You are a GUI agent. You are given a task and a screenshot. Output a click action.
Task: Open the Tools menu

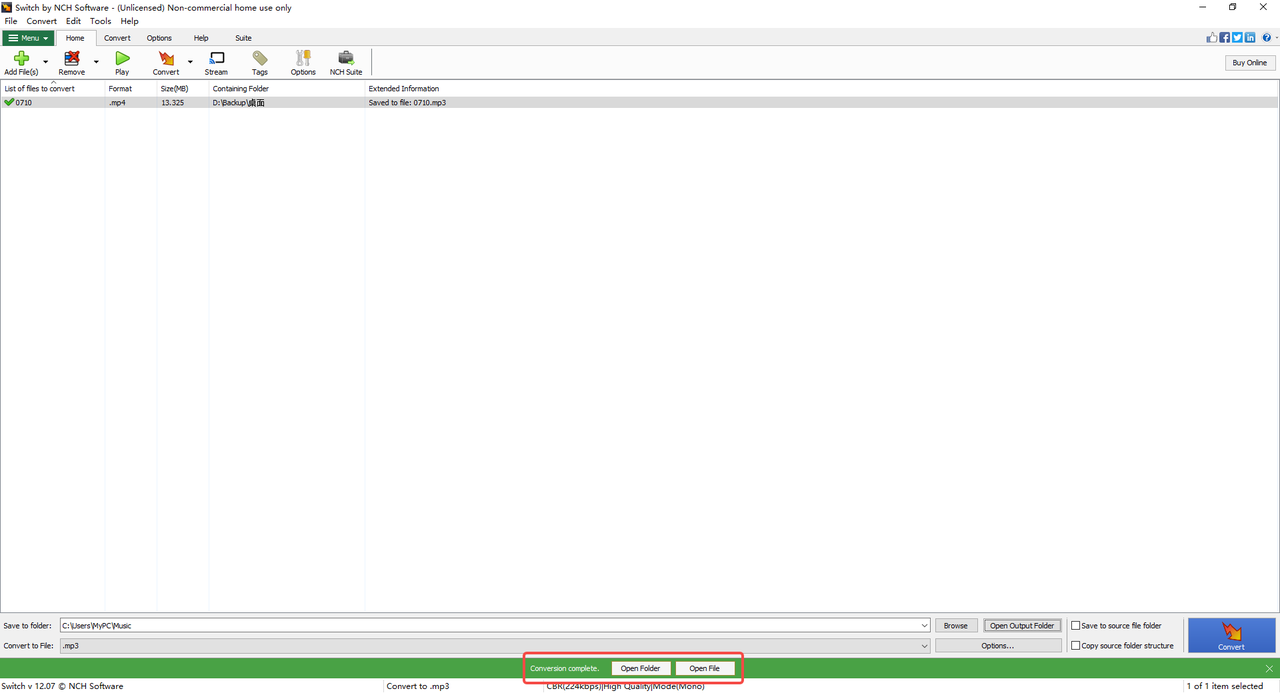pyautogui.click(x=101, y=21)
